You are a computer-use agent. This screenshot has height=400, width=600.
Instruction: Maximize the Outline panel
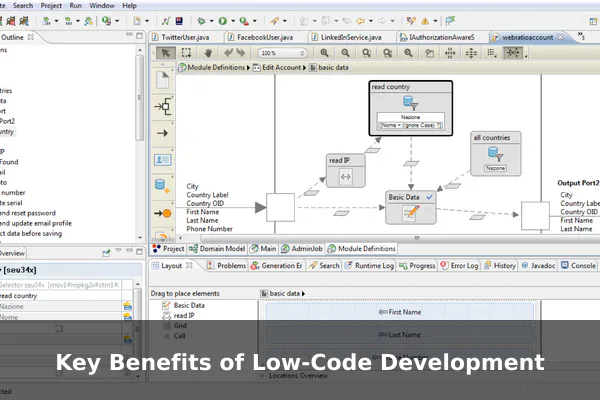click(139, 36)
